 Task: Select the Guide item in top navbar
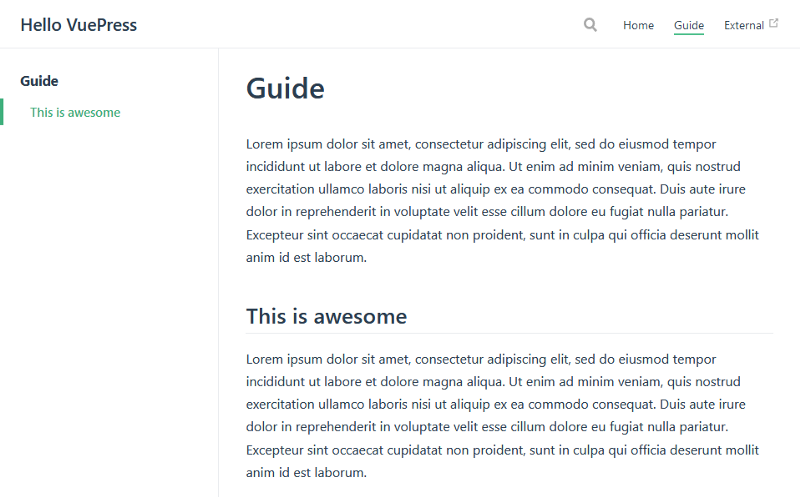[688, 25]
